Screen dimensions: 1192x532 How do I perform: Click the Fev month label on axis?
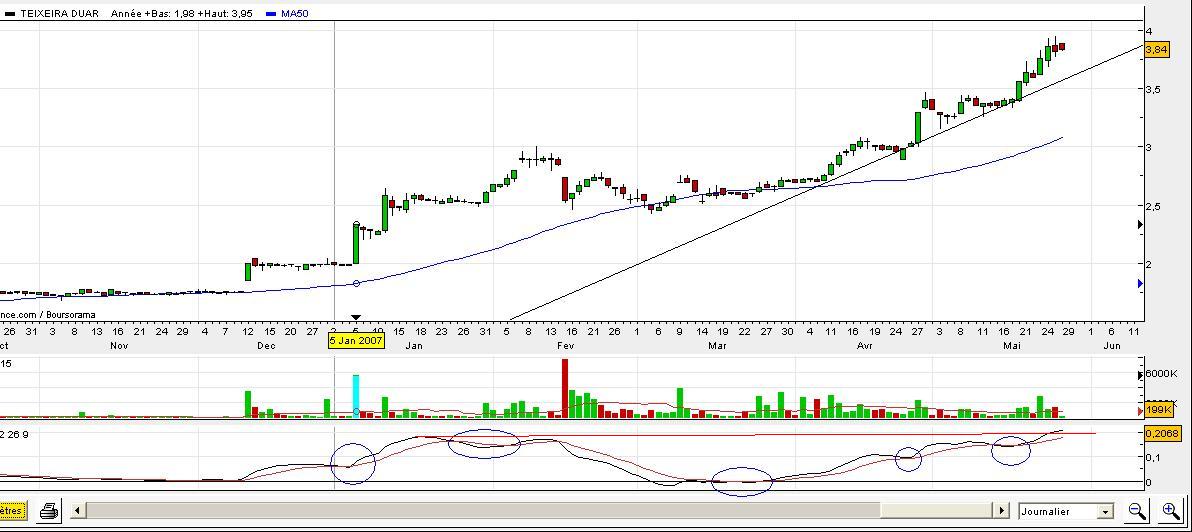pos(565,346)
